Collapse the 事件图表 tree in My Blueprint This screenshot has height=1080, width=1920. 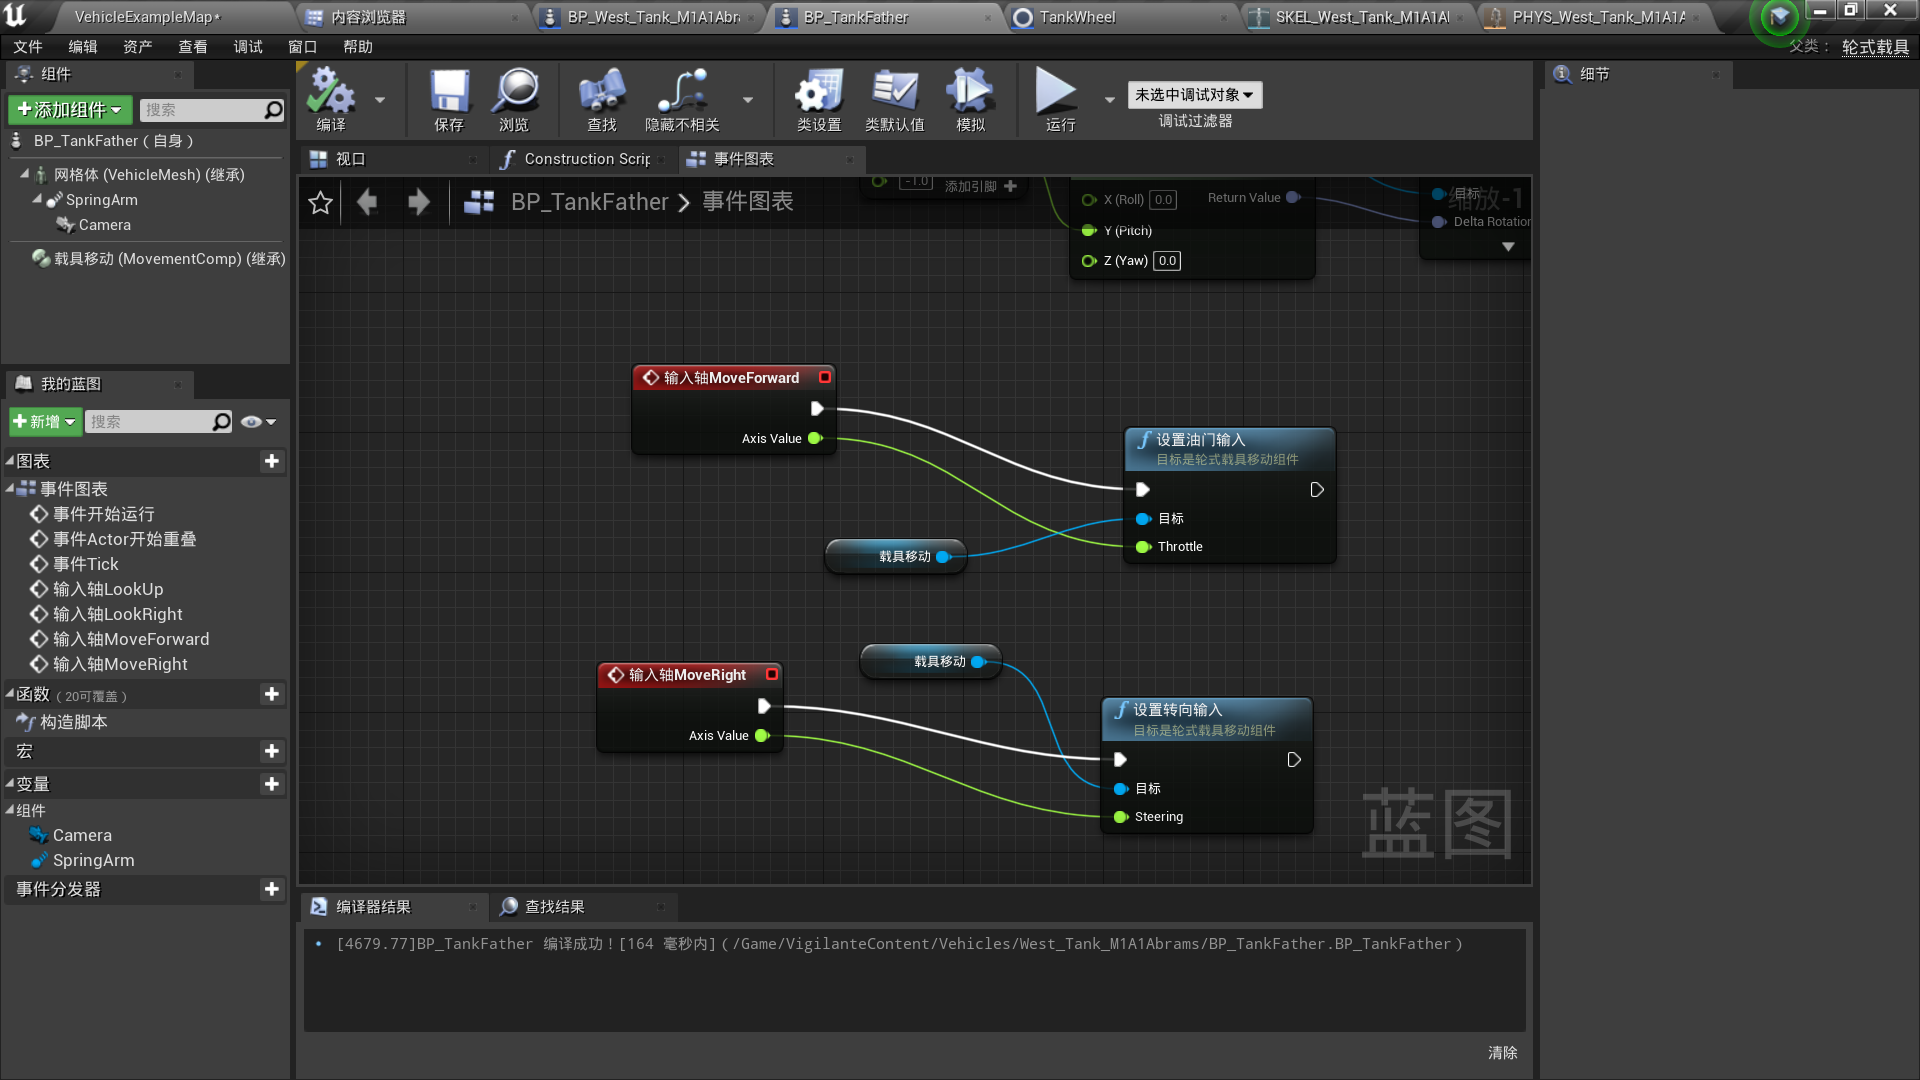click(10, 489)
